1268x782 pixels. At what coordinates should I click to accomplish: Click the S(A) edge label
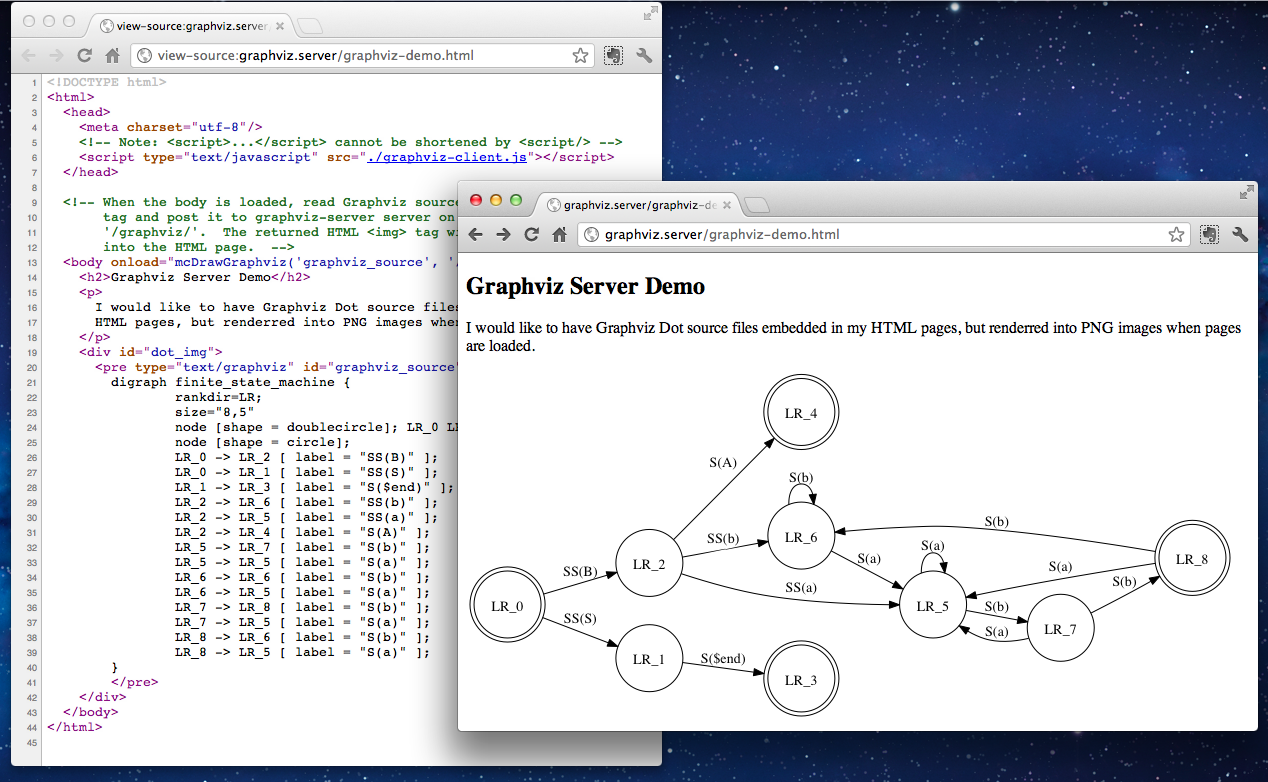(723, 462)
